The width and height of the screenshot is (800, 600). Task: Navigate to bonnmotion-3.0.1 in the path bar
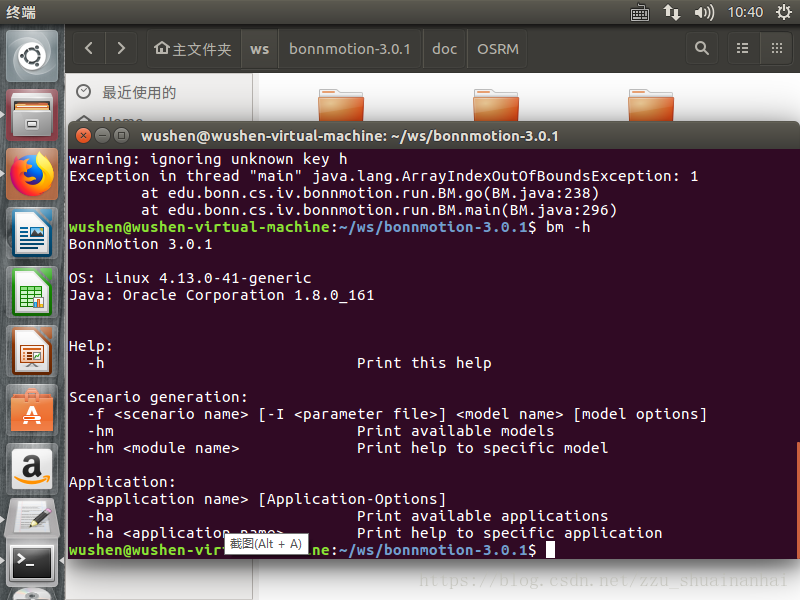pos(350,48)
